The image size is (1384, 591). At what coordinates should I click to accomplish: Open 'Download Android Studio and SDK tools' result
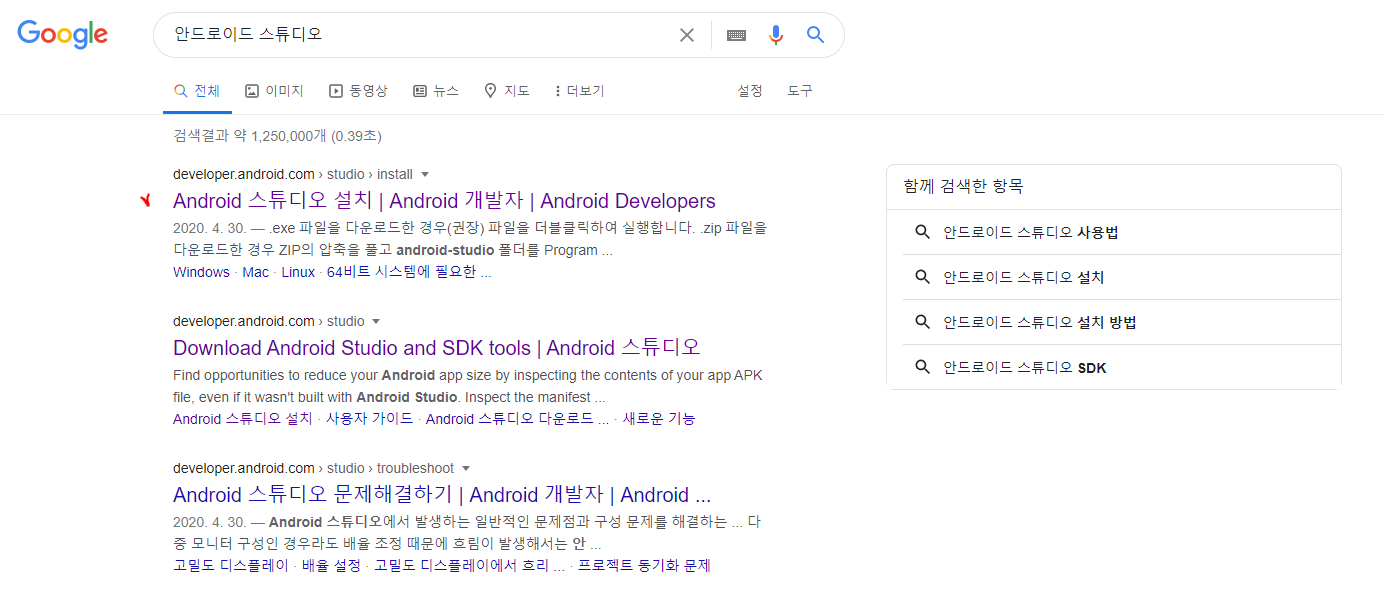coord(437,348)
